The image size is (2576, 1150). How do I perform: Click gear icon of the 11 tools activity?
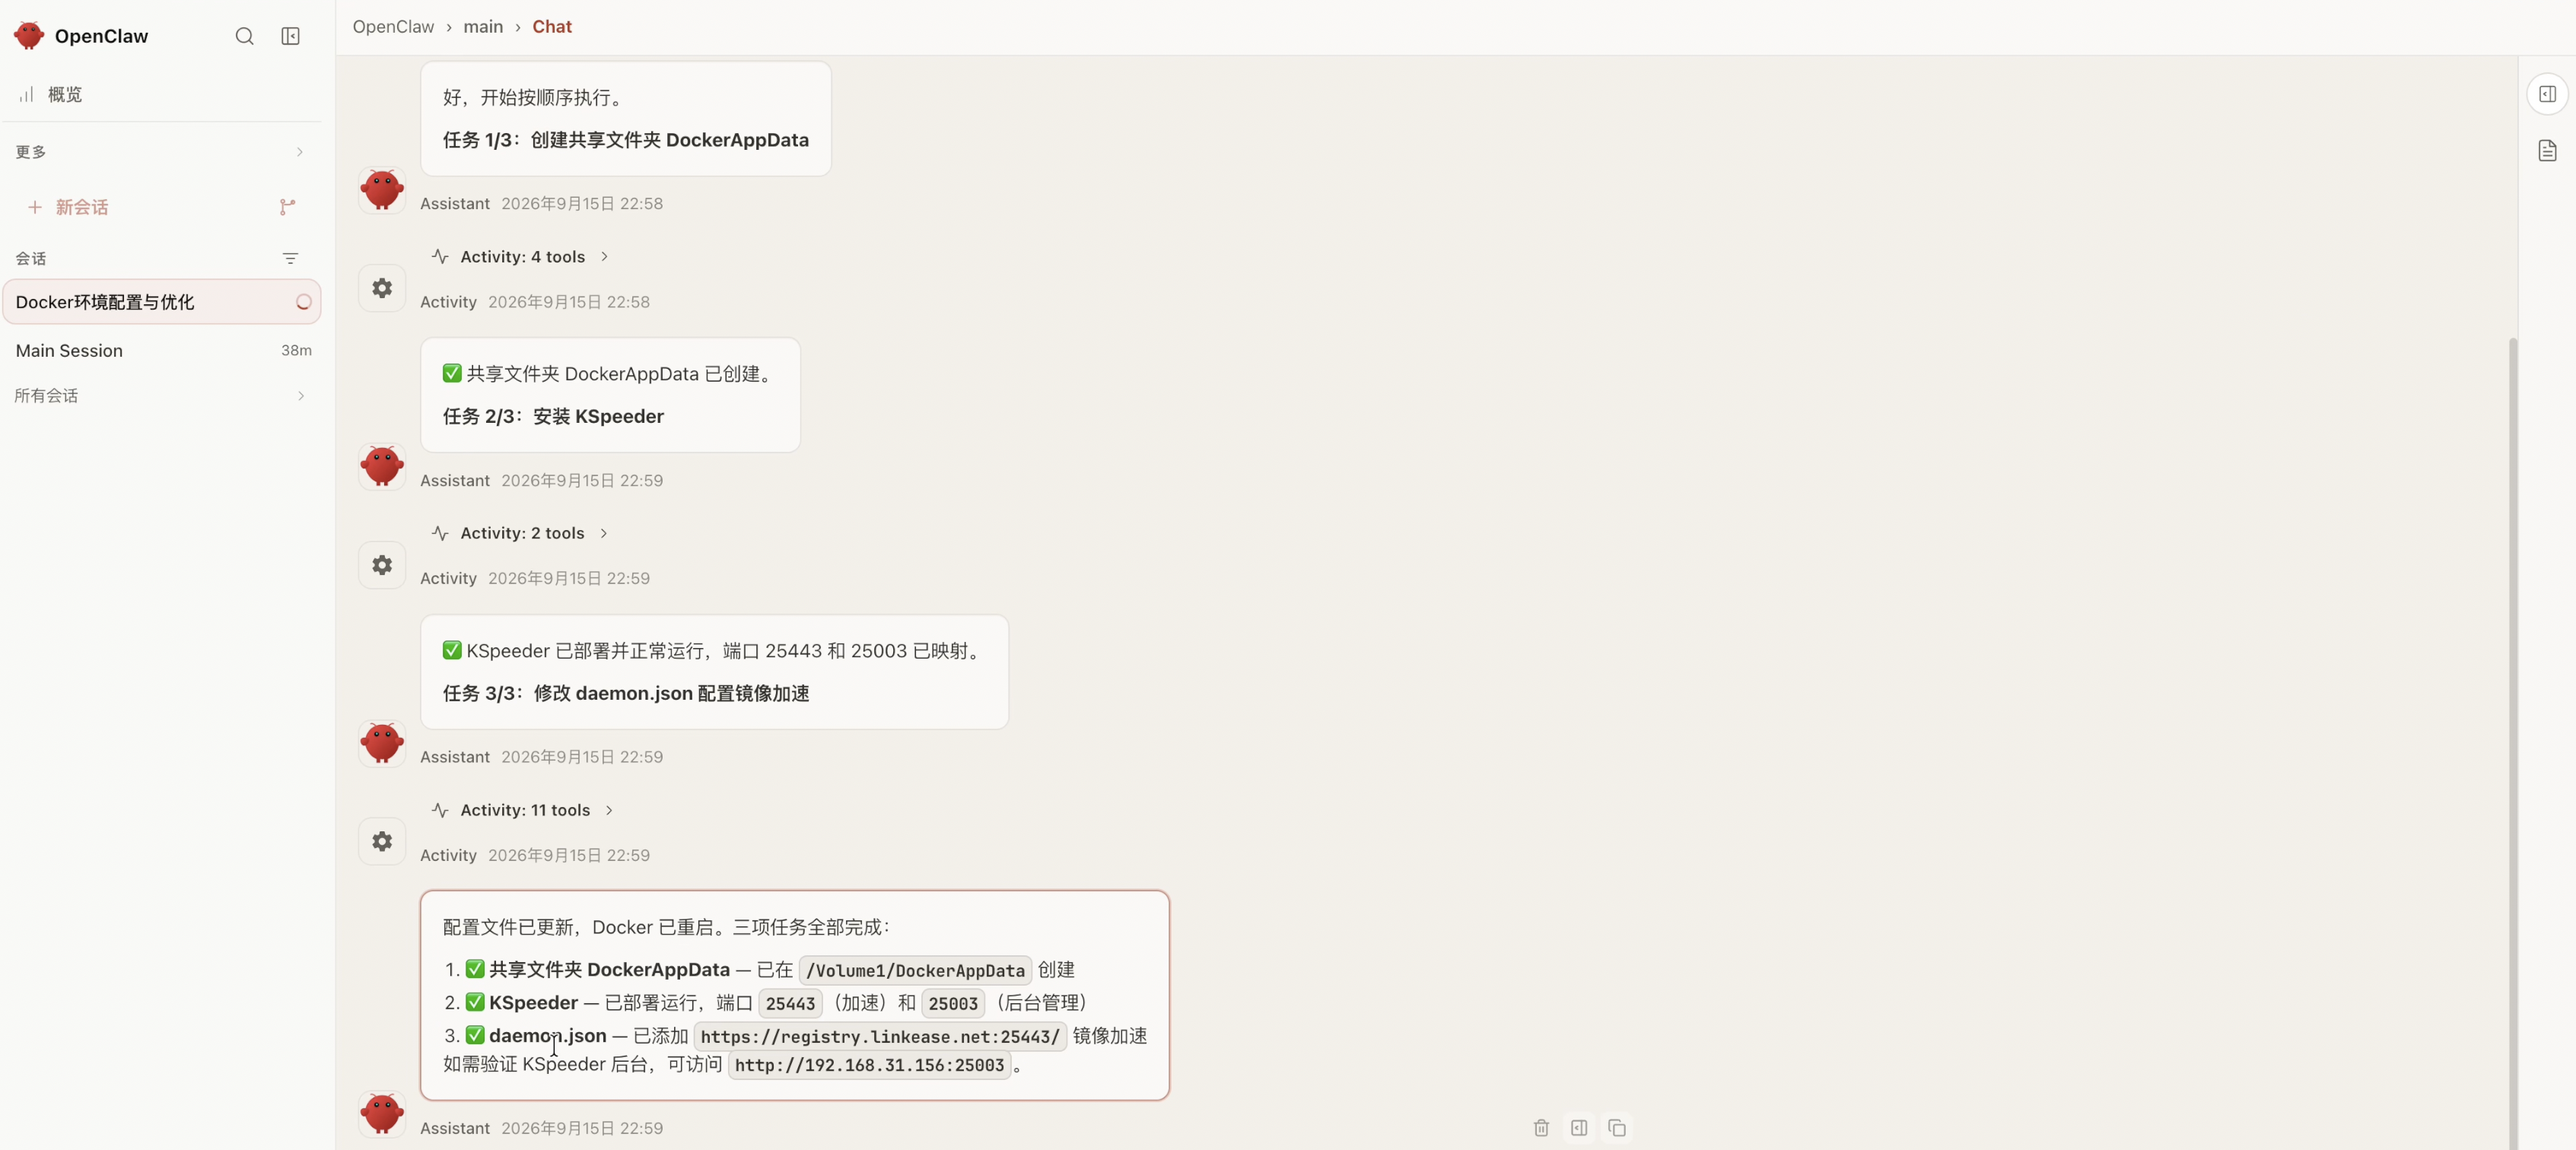(382, 842)
